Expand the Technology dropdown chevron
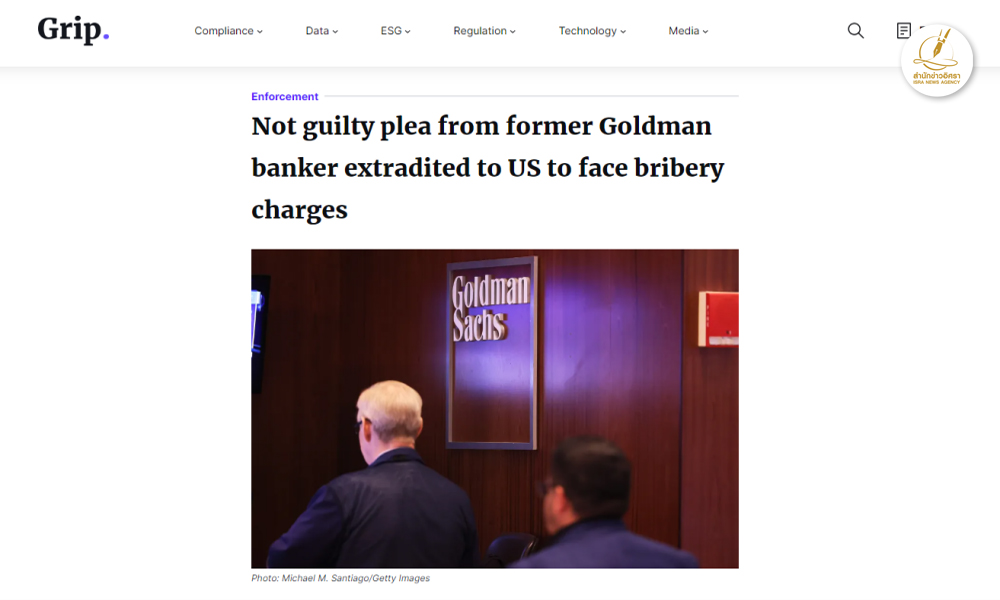Screen dimensions: 1000x600 click(622, 31)
